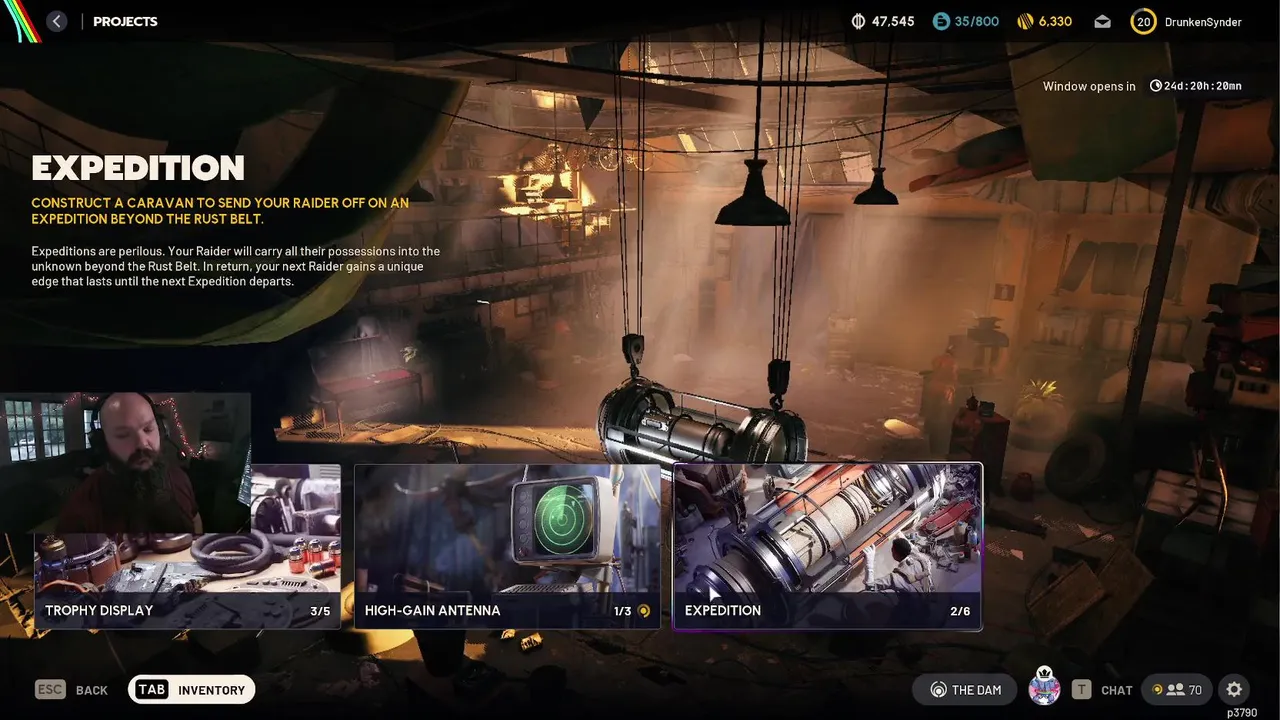Click the DrunkenSynder username

tap(1203, 21)
